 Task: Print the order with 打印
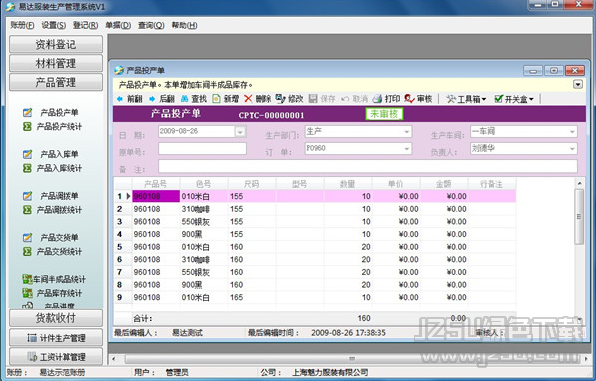386,99
